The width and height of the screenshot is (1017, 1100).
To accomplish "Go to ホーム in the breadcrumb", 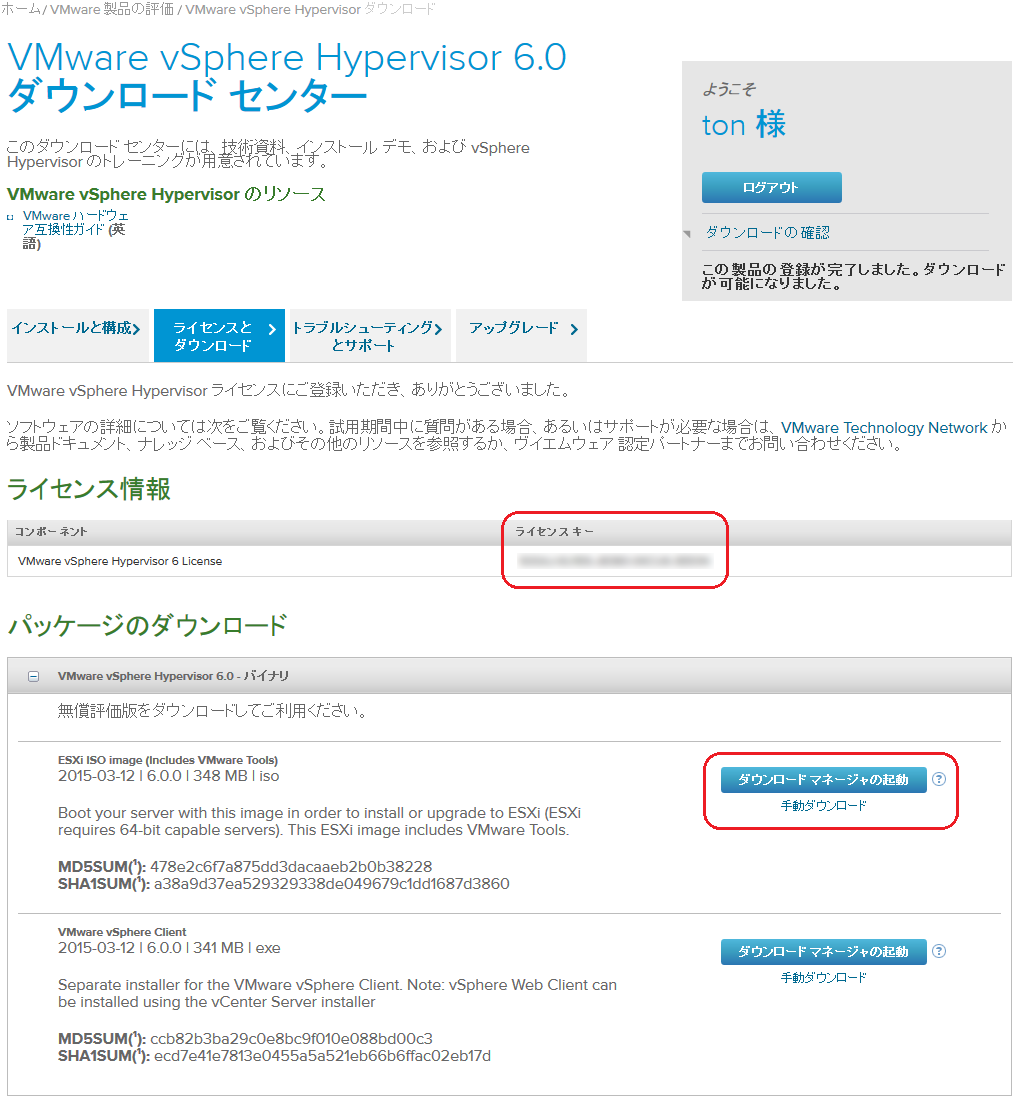I will (x=20, y=9).
